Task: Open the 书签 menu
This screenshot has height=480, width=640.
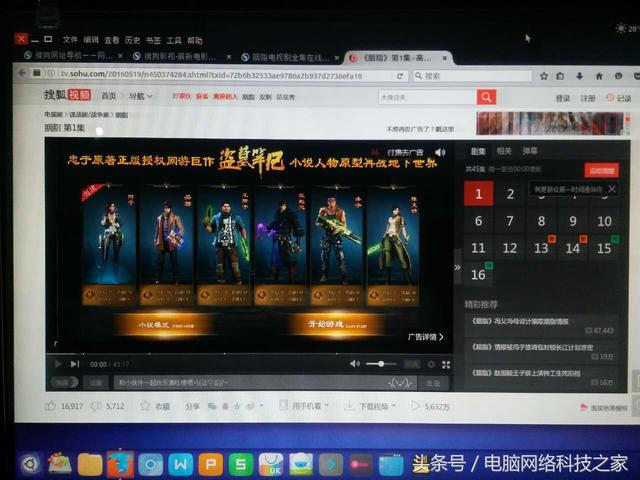Action: 153,40
